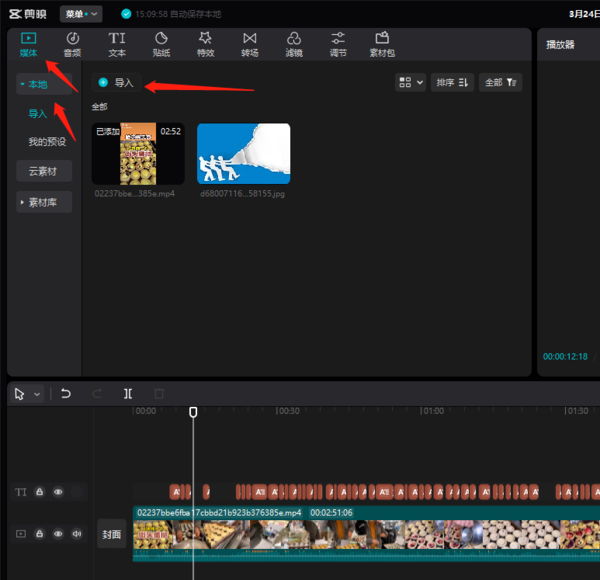The height and width of the screenshot is (580, 600).
Task: Click the undo arrow in timeline toolbar
Action: pos(66,394)
